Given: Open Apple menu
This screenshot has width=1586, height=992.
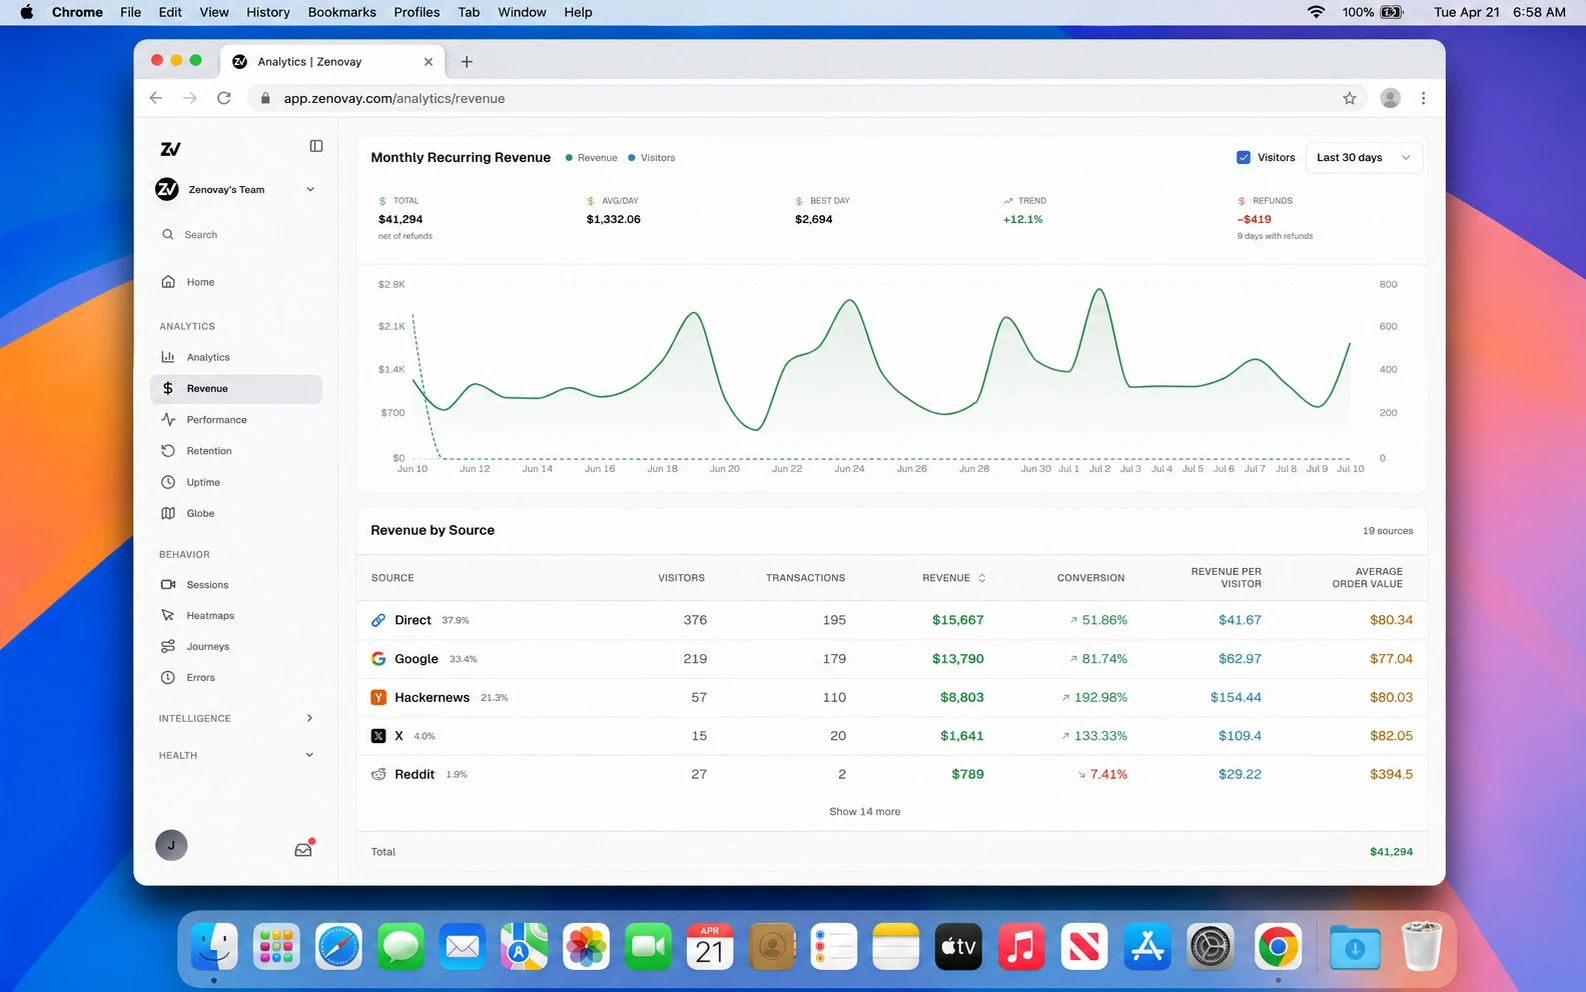Looking at the screenshot, I should pyautogui.click(x=27, y=12).
